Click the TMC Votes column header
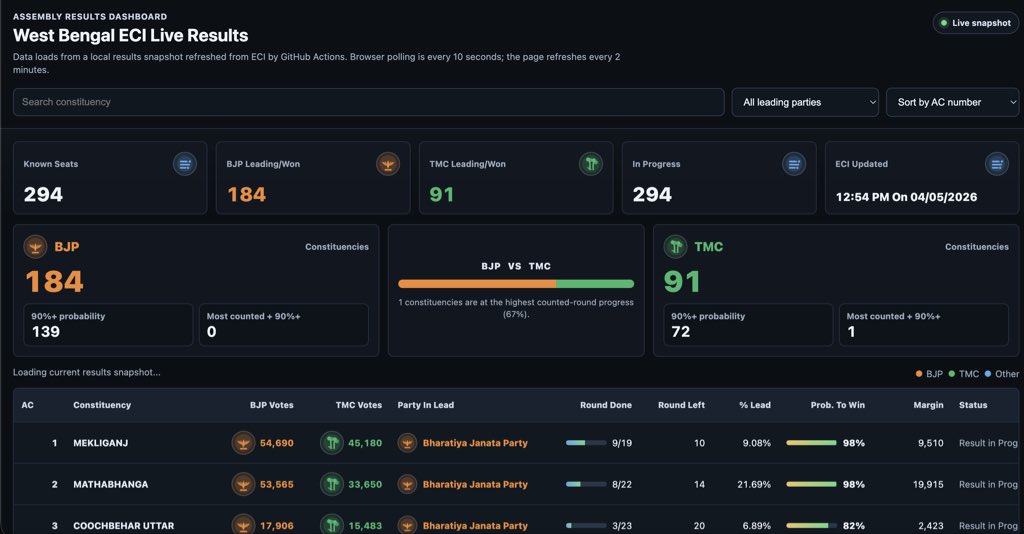Screen dimensions: 1024x534 pos(359,405)
